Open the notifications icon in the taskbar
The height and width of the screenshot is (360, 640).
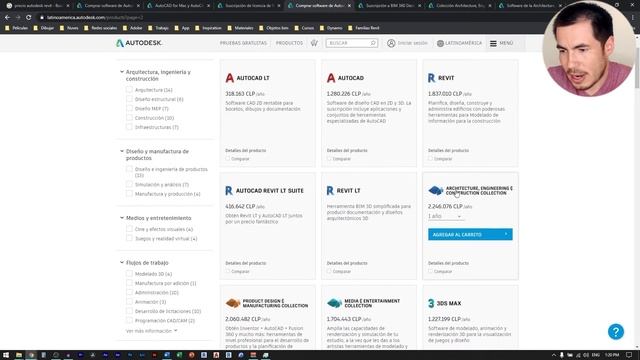click(x=629, y=355)
